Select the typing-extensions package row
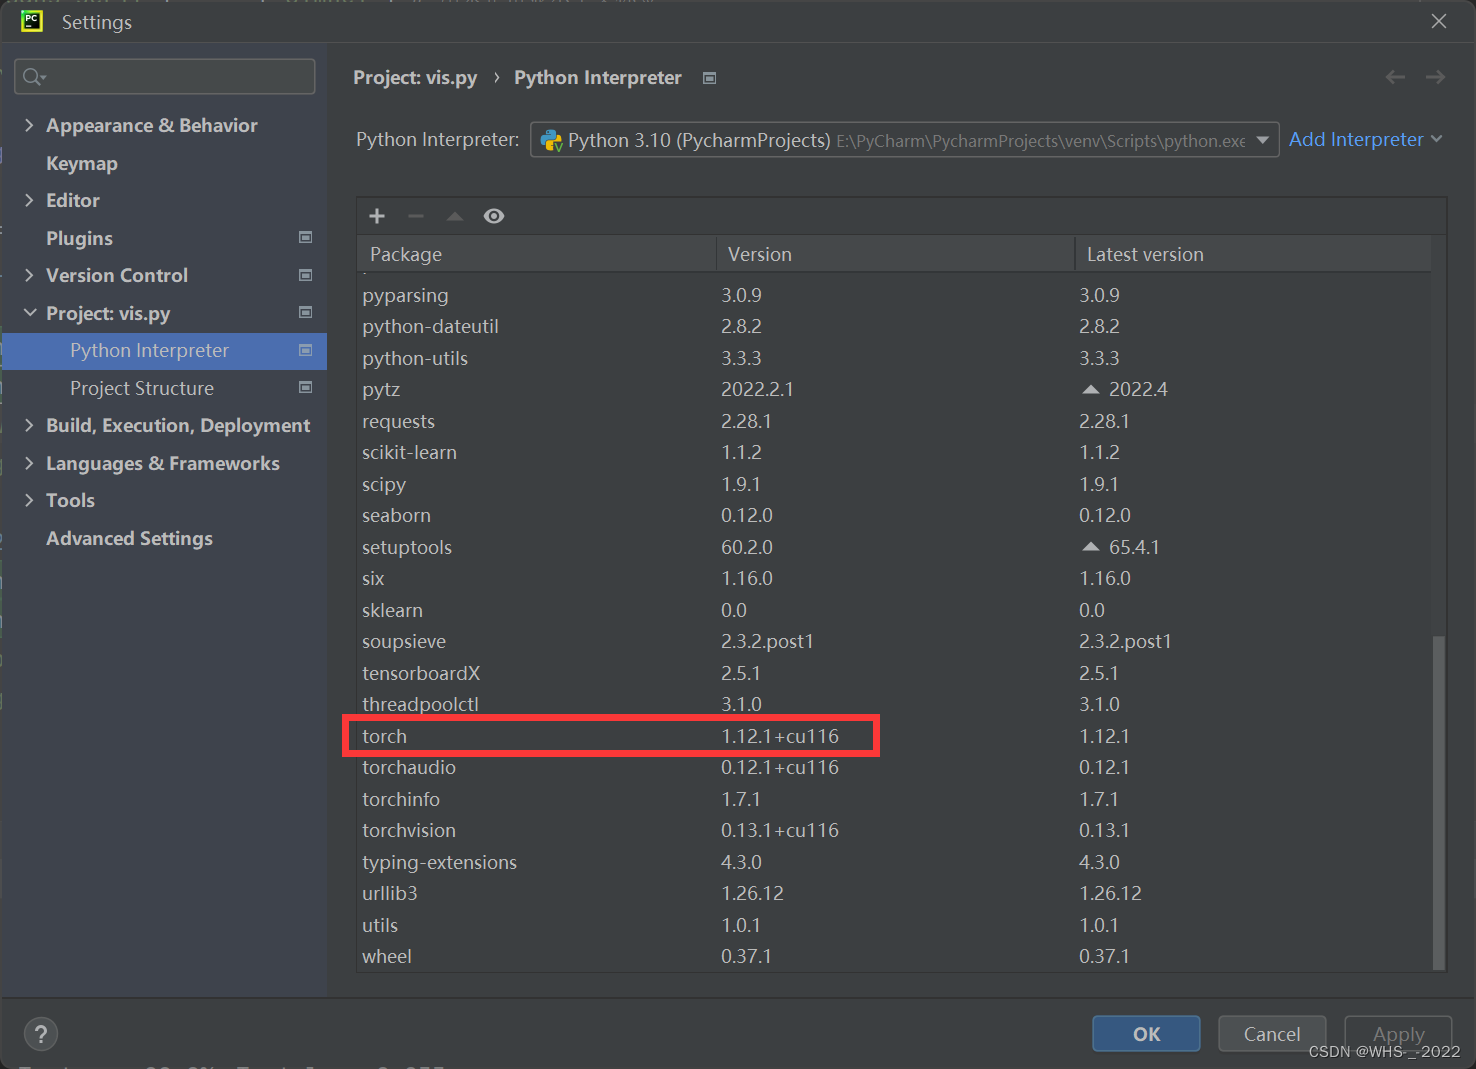Image resolution: width=1476 pixels, height=1069 pixels. (x=895, y=862)
